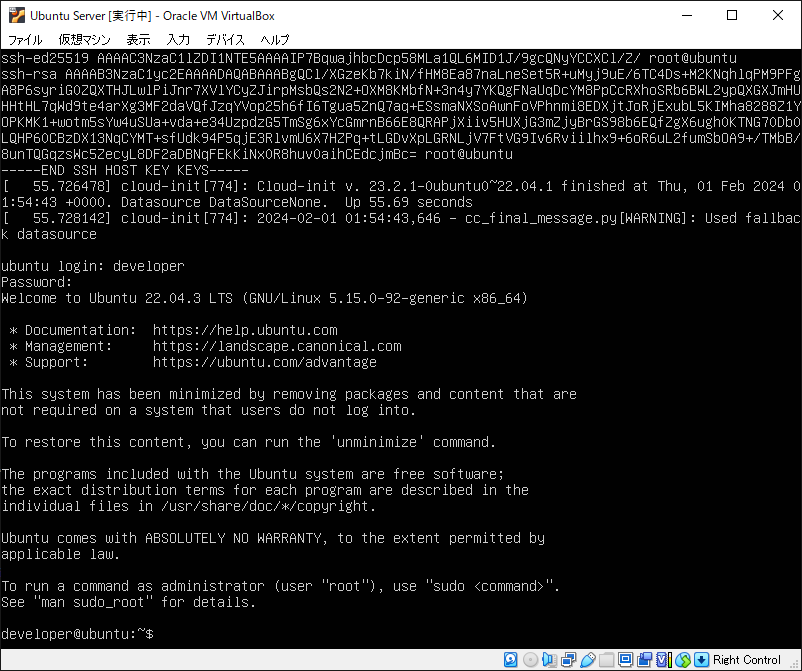802x671 pixels.
Task: Close the Ubuntu Server VM window
Action: coord(777,15)
